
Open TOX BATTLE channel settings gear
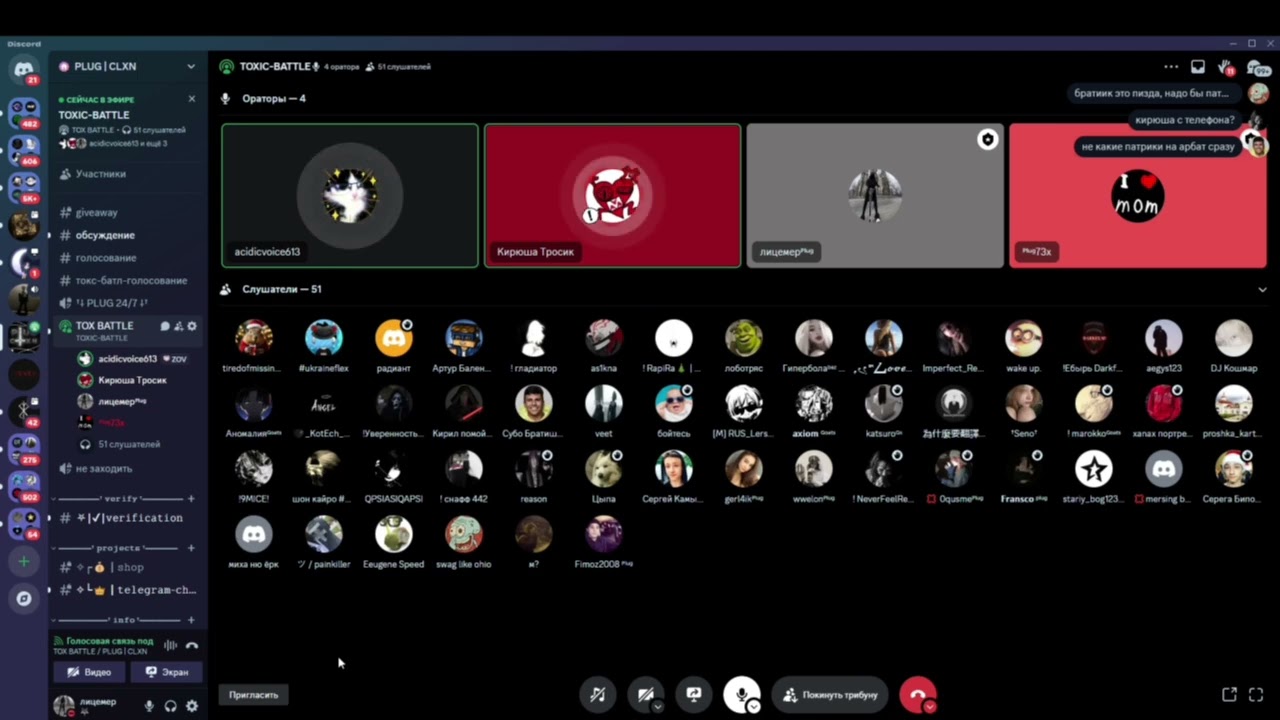192,326
